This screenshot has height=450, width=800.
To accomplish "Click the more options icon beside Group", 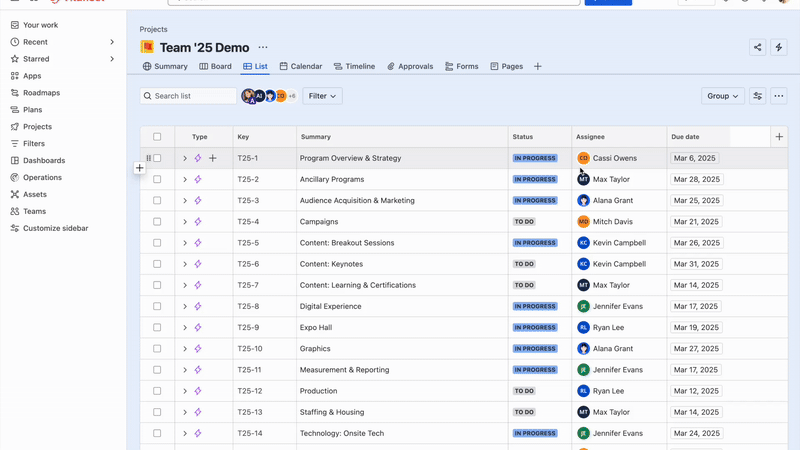I will [x=779, y=96].
